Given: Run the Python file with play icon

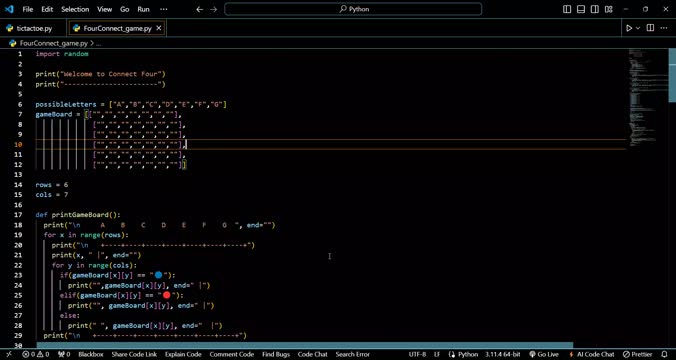Looking at the screenshot, I should (629, 28).
